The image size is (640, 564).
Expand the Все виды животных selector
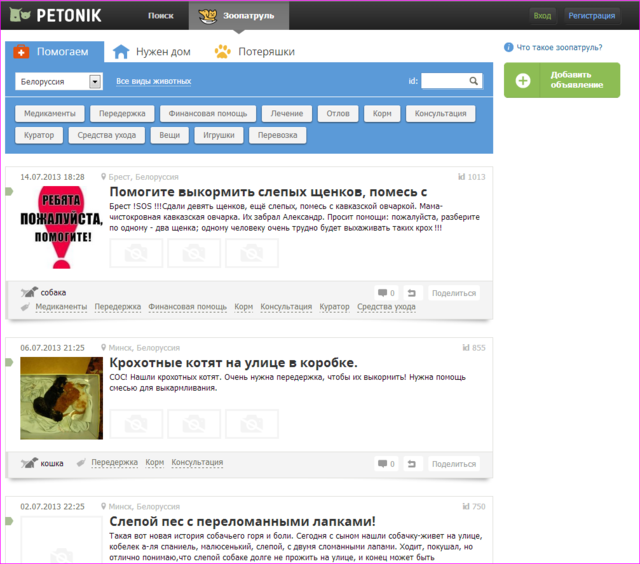pos(153,82)
